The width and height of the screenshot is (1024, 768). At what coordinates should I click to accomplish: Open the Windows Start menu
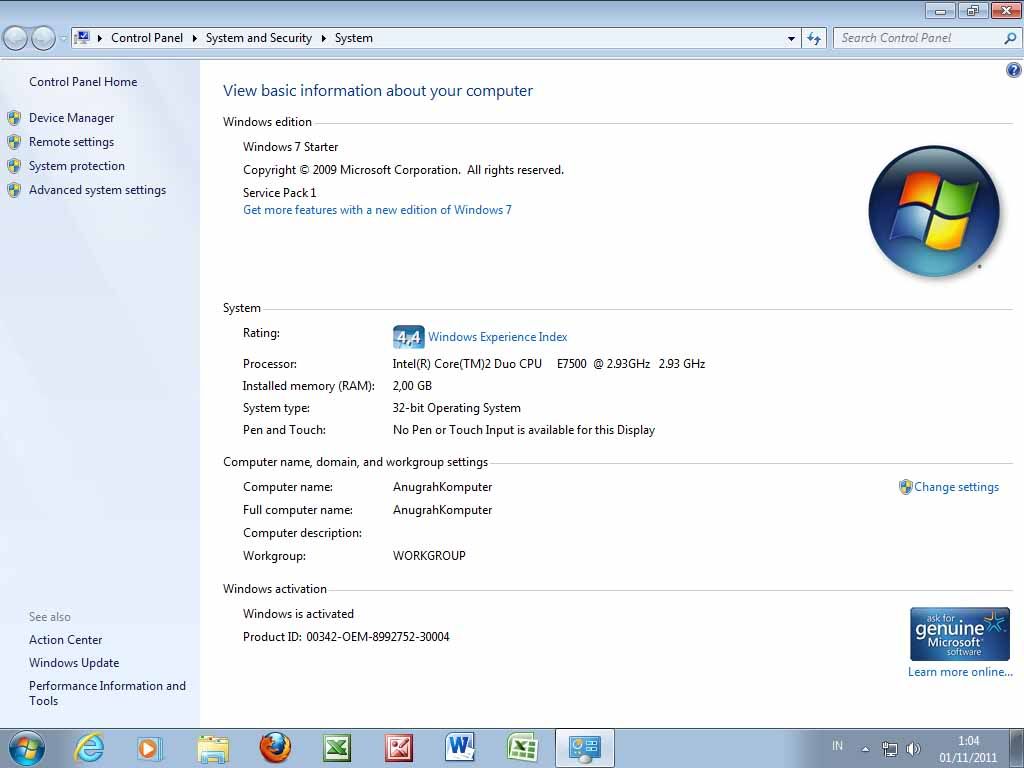tap(26, 748)
